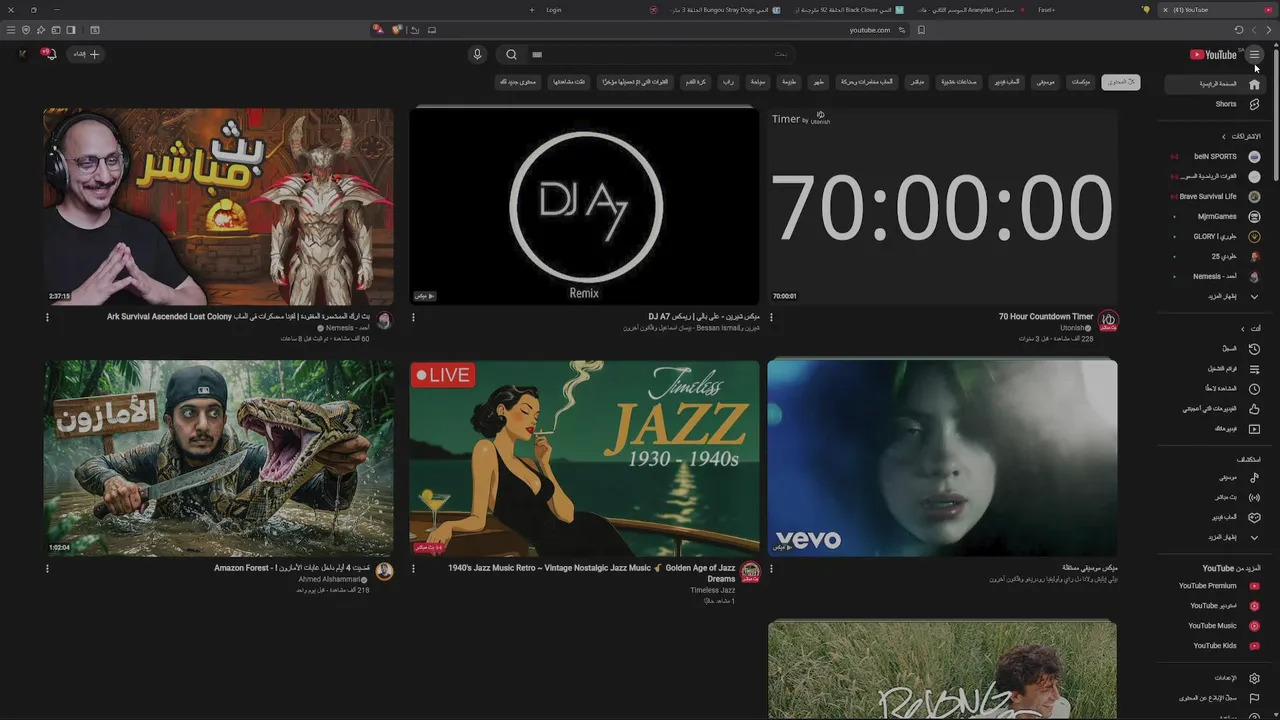Open the Music explore icon
1280x720 pixels.
point(1254,477)
